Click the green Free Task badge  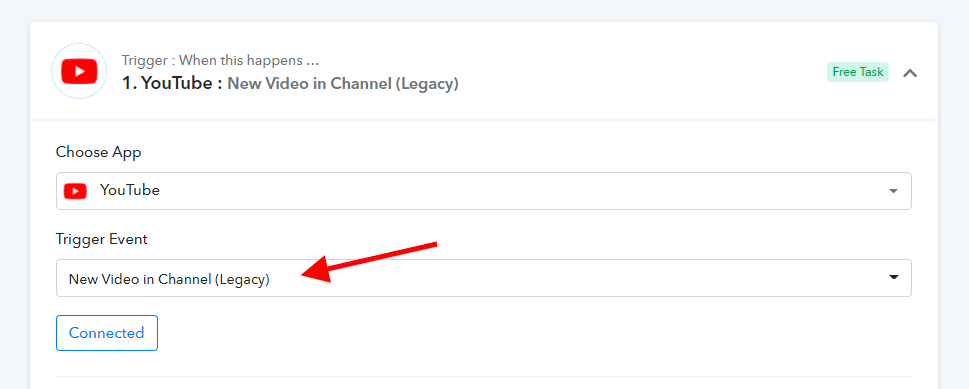[x=858, y=72]
